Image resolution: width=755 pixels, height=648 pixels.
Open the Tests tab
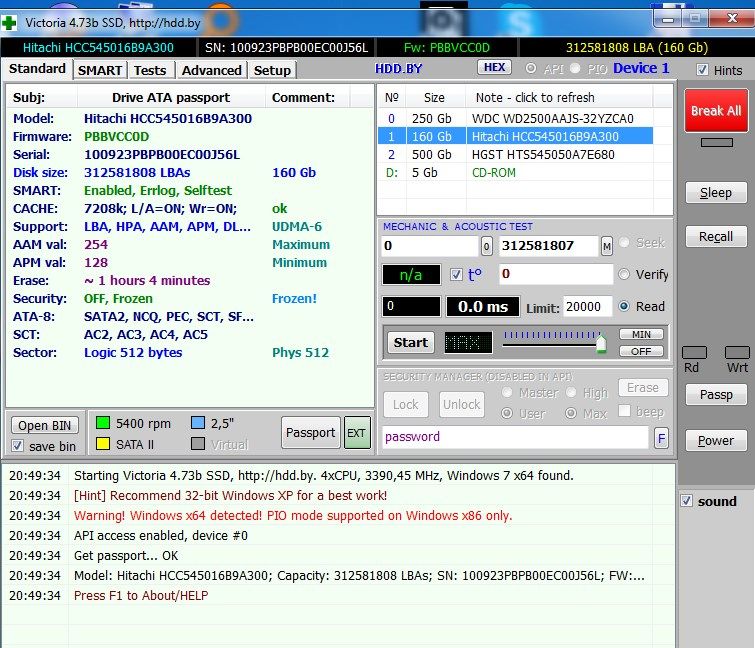(150, 70)
